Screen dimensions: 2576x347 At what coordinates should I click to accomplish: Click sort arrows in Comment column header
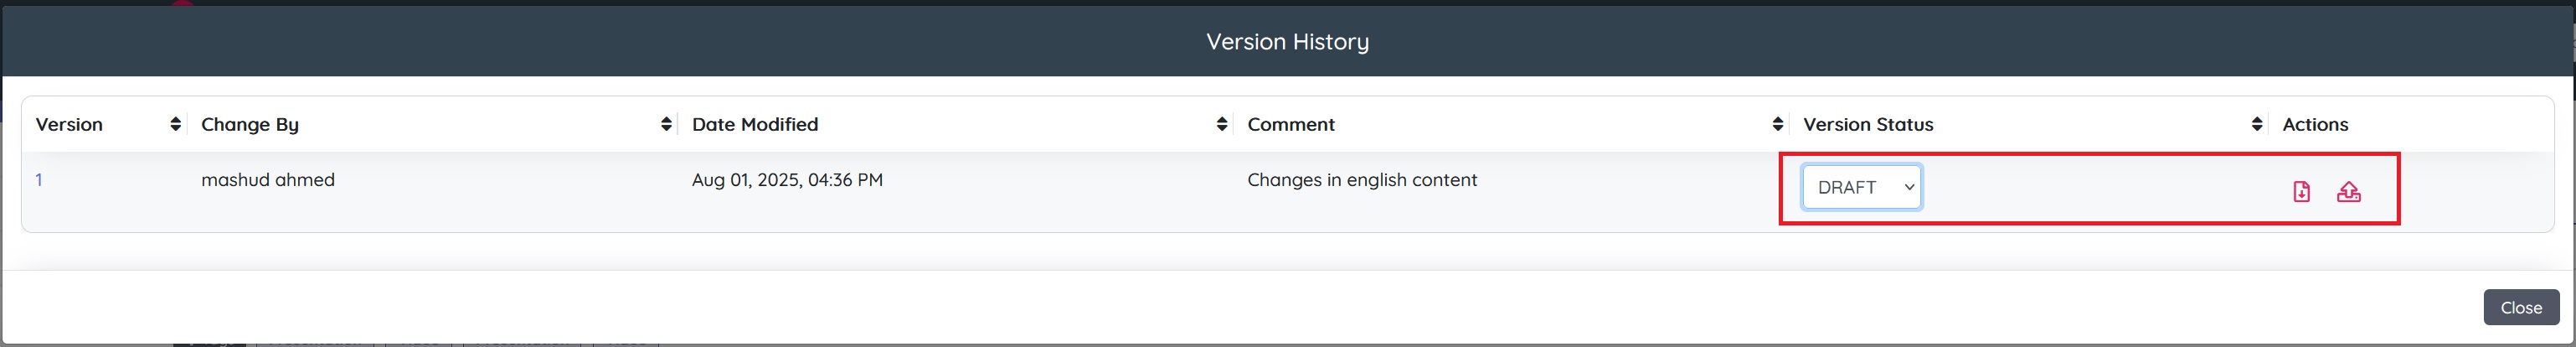coord(1777,124)
